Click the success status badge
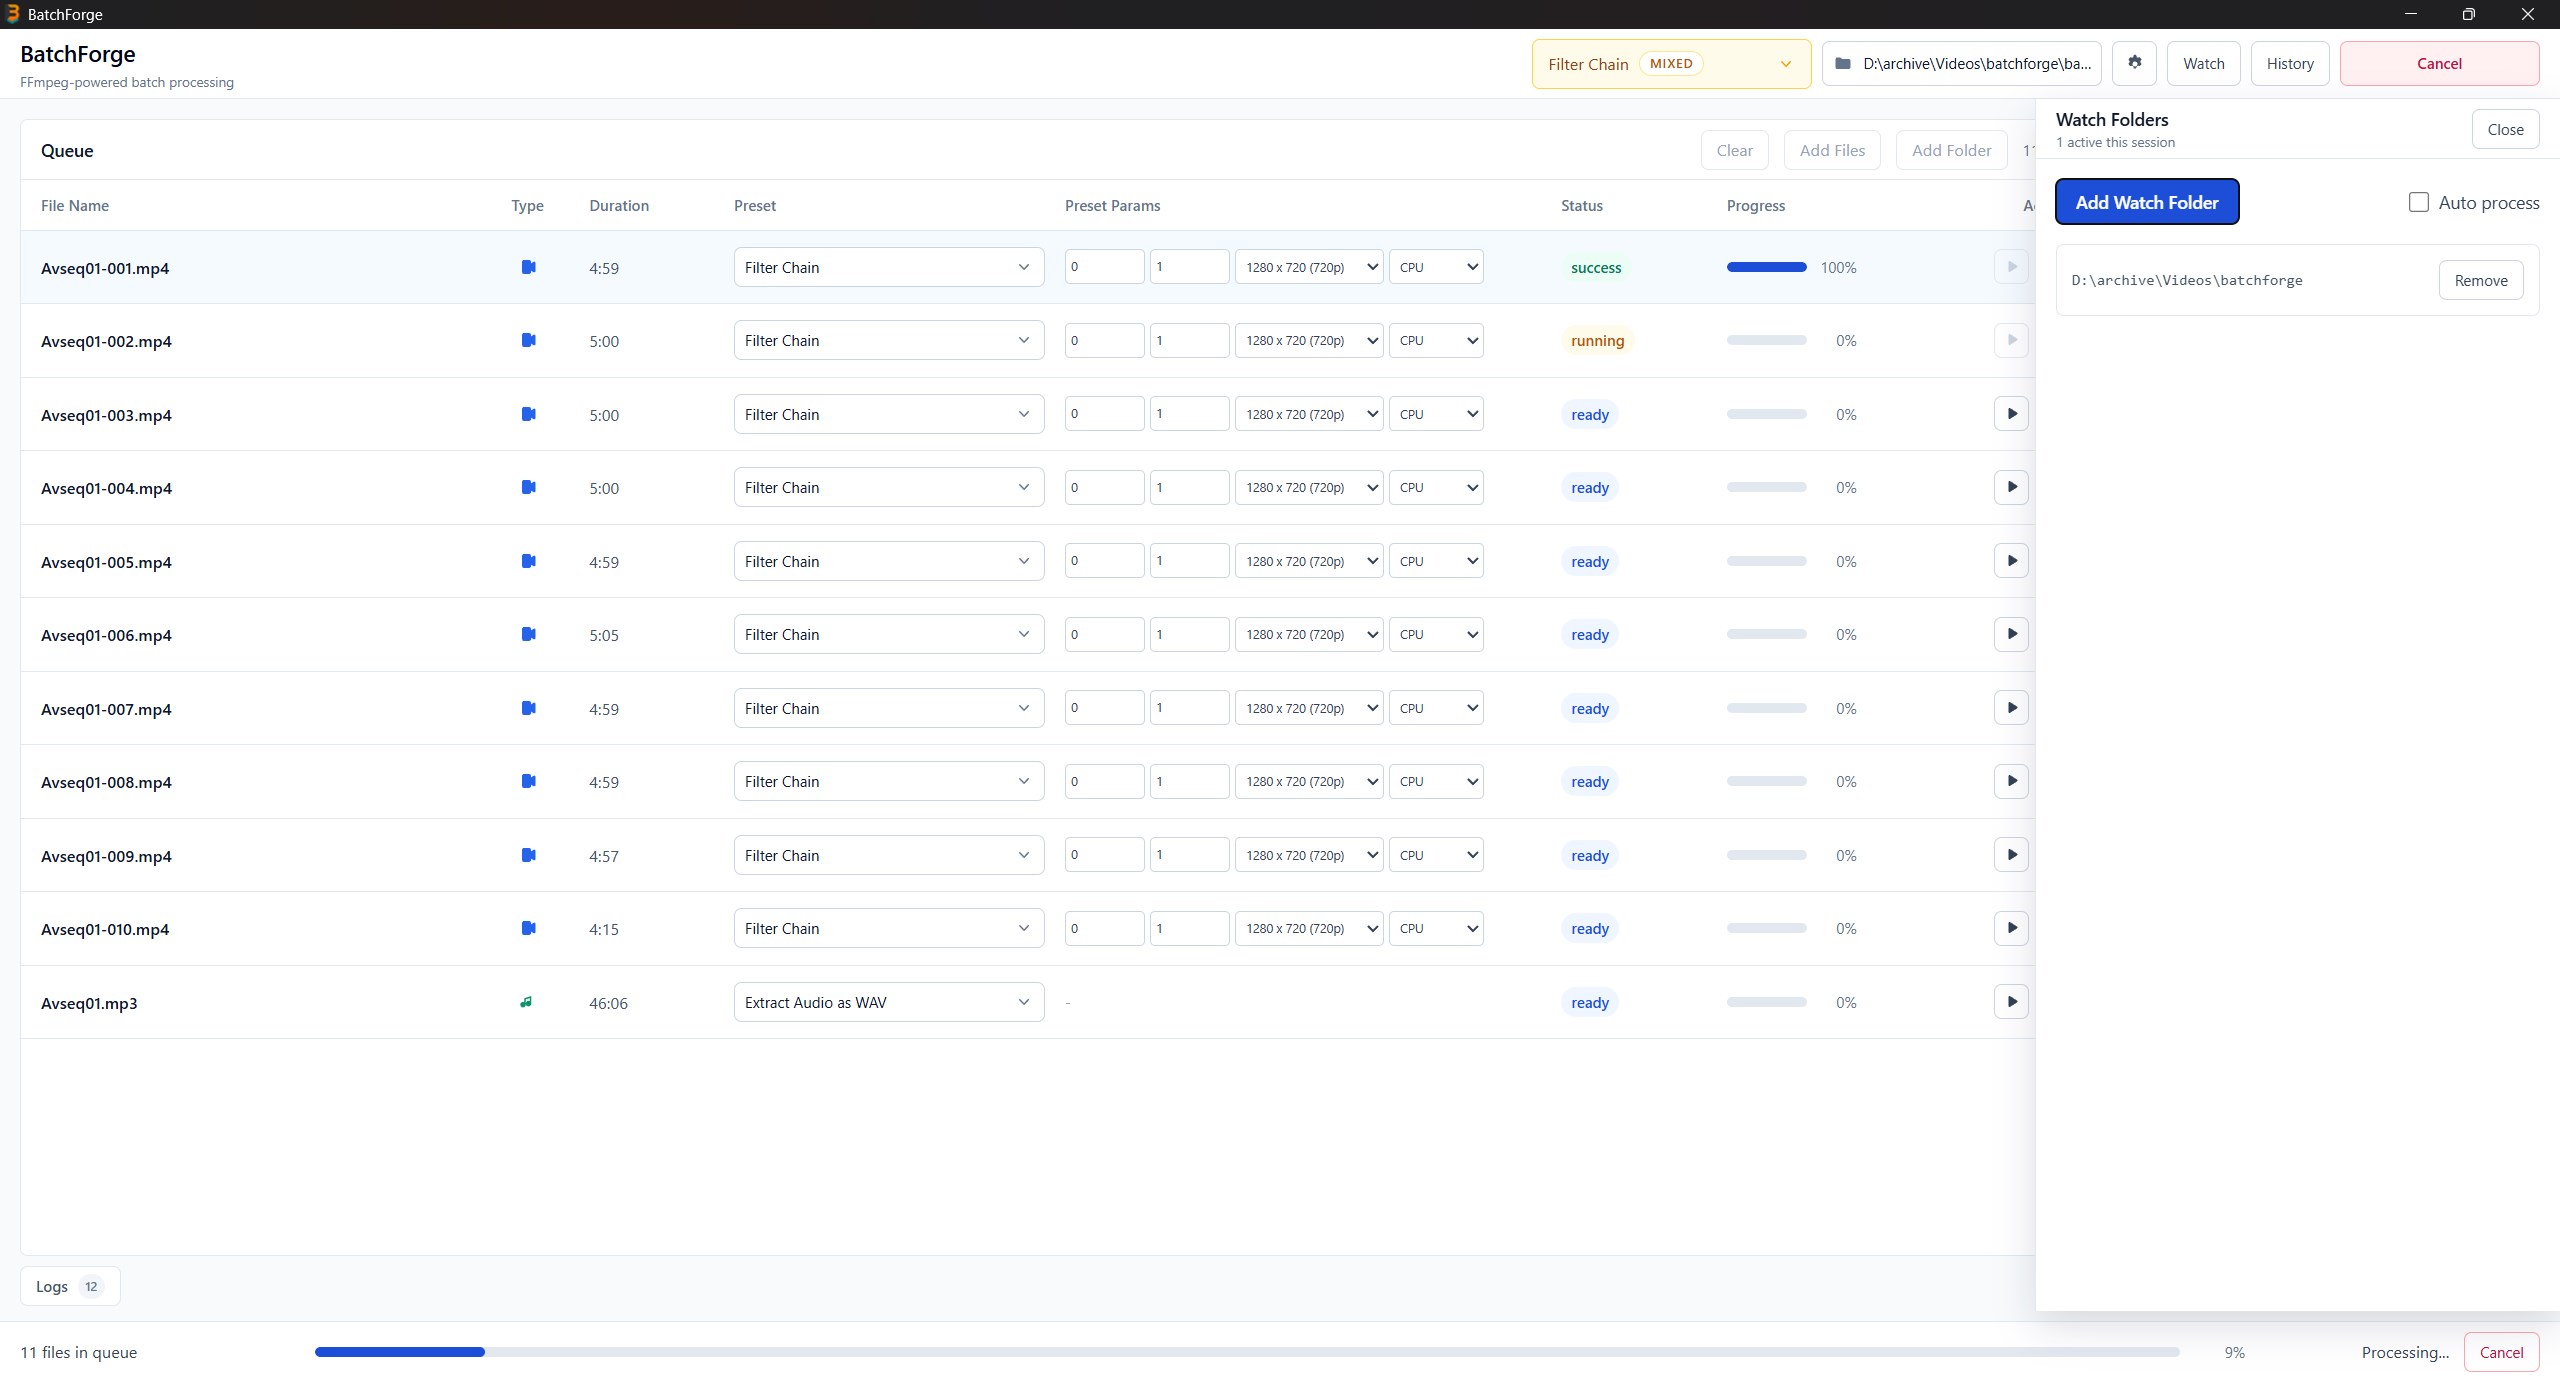This screenshot has width=2560, height=1380. [1596, 267]
